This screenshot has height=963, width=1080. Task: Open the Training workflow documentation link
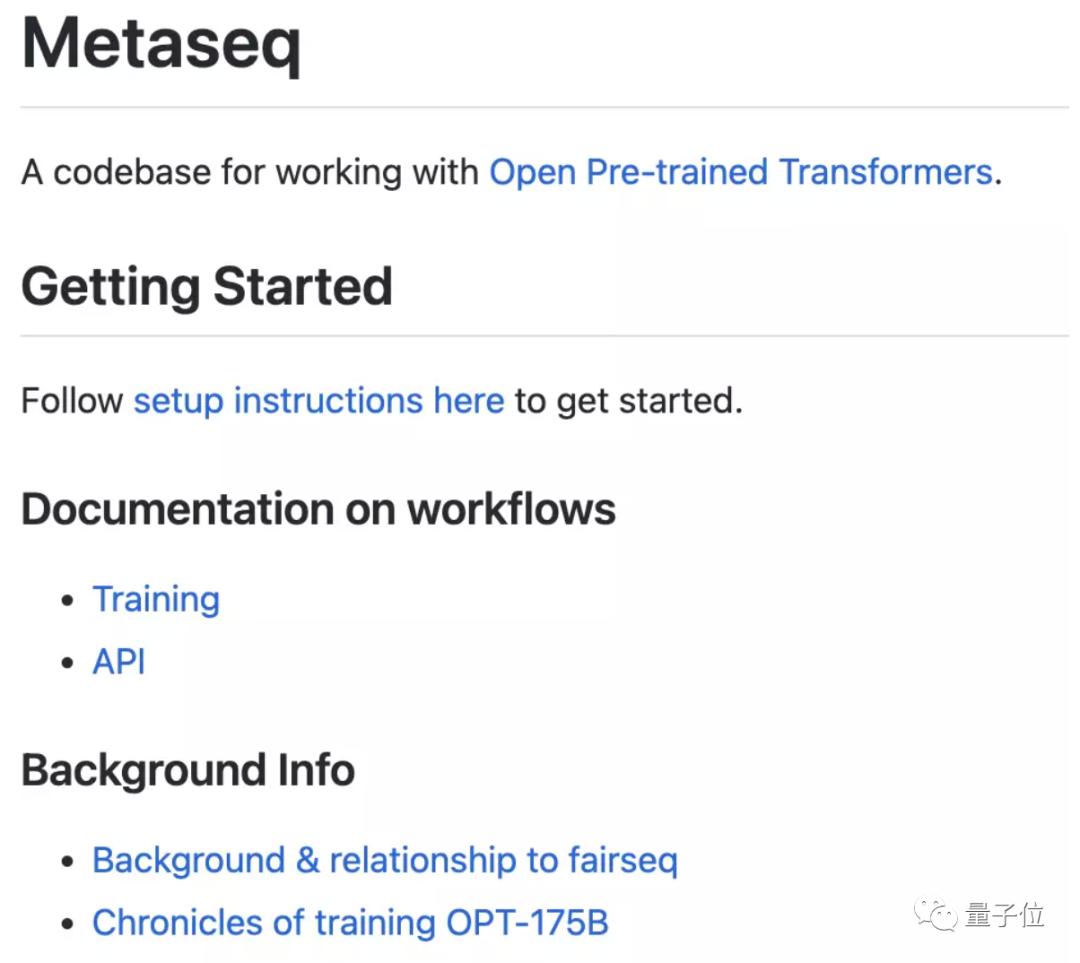tap(156, 599)
